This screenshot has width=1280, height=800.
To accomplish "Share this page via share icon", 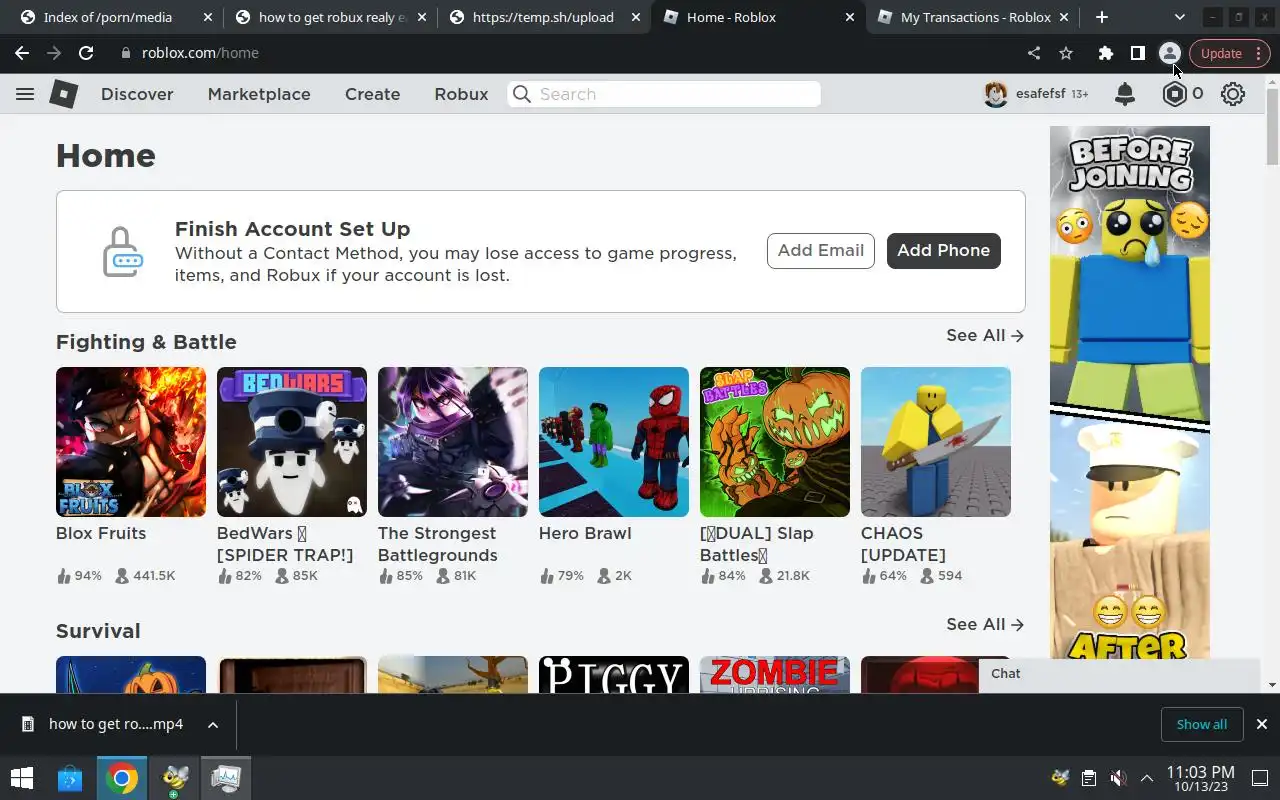I will [1034, 53].
